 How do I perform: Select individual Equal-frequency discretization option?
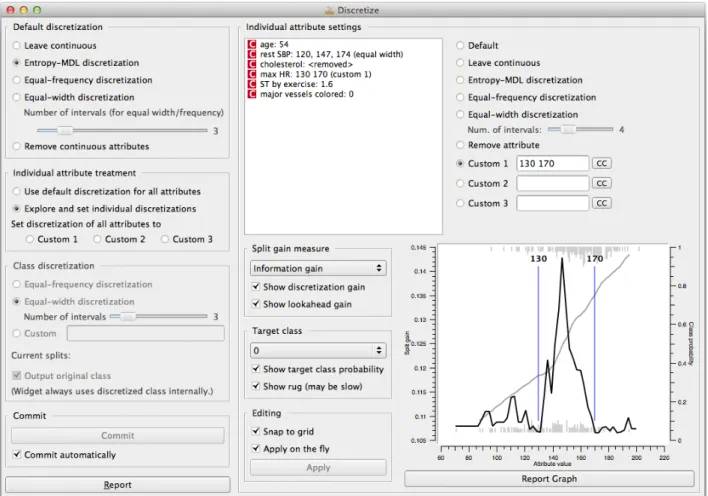coord(460,97)
